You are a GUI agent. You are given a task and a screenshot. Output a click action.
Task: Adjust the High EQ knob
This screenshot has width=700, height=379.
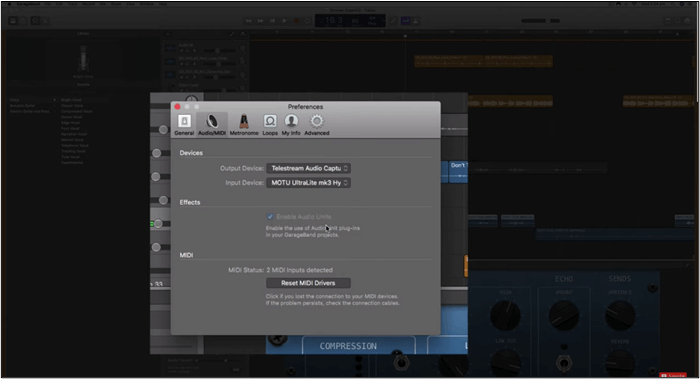pos(505,315)
